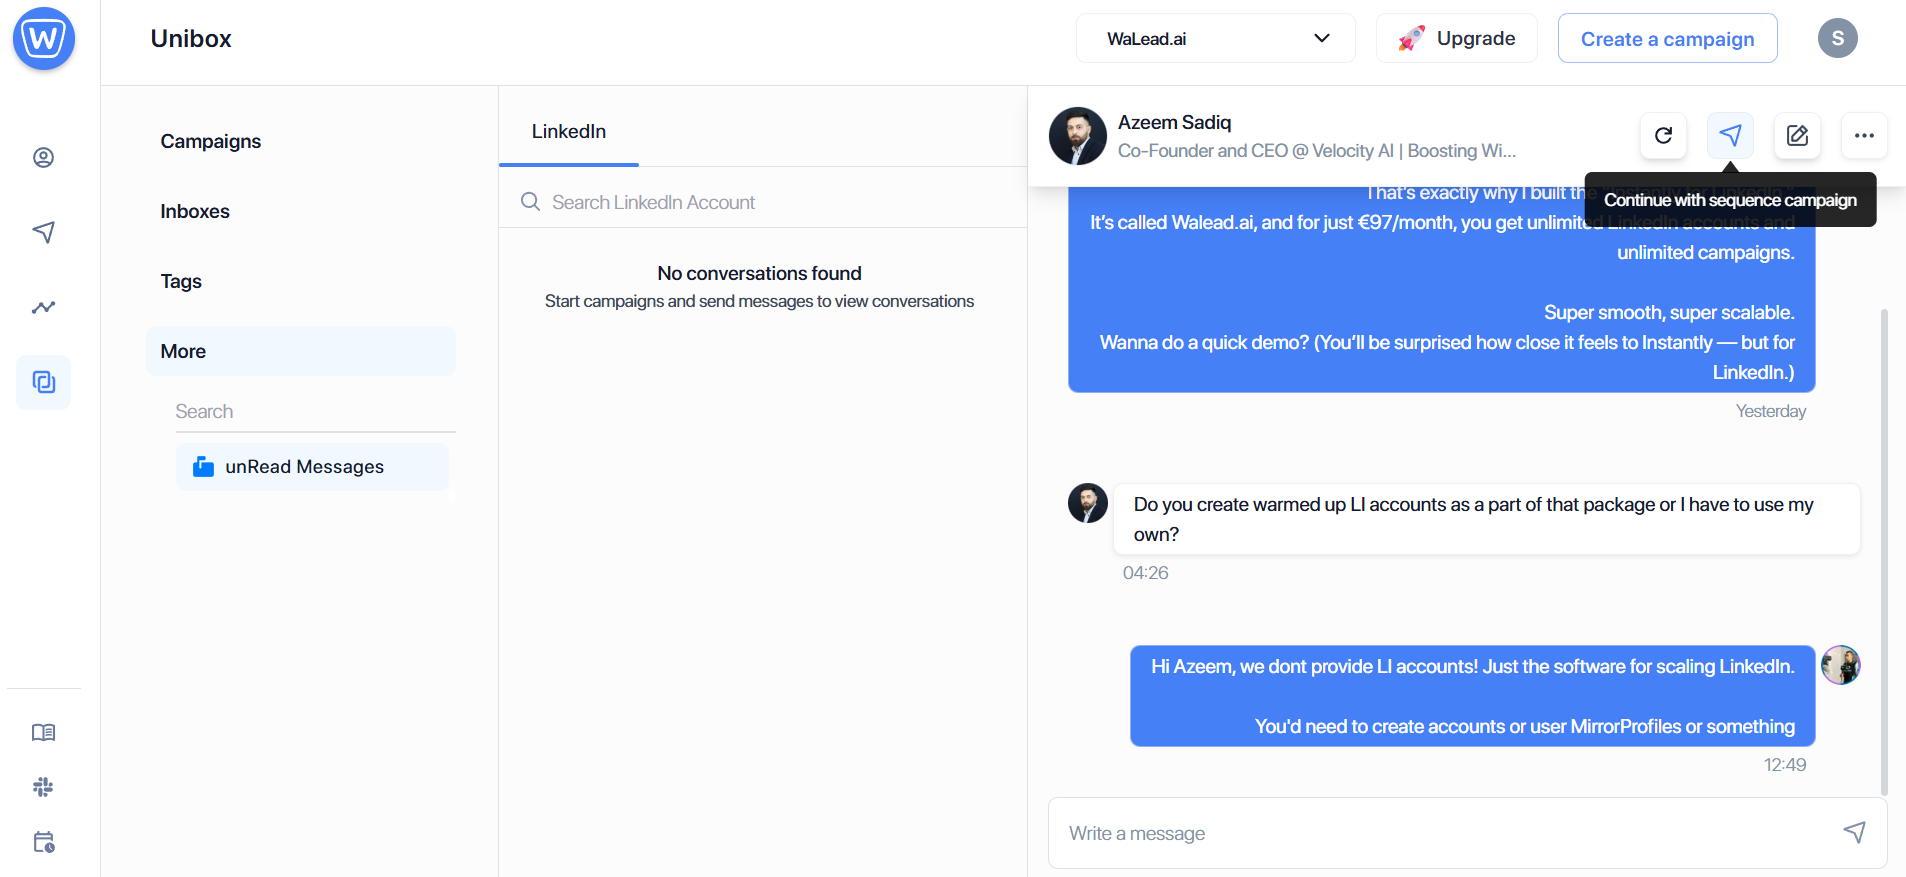Click the WaLead W logo icon
Viewport: 1906px width, 877px height.
(44, 39)
